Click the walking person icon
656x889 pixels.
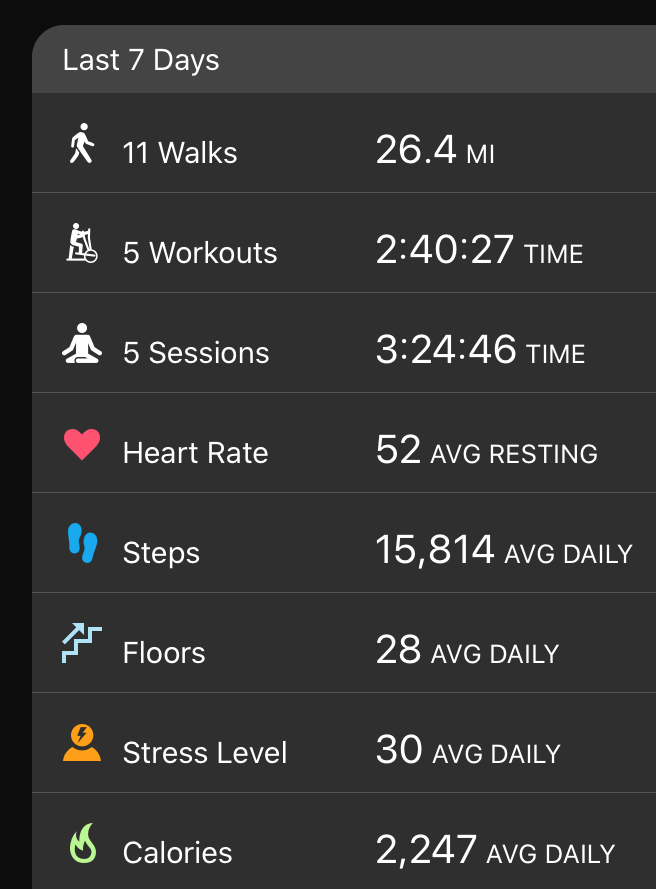[82, 143]
